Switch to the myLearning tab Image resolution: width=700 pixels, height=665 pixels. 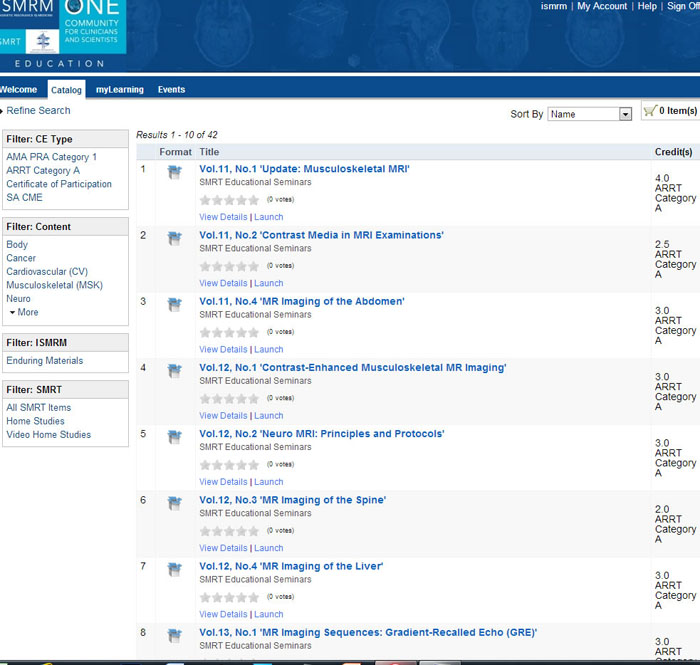coord(119,90)
